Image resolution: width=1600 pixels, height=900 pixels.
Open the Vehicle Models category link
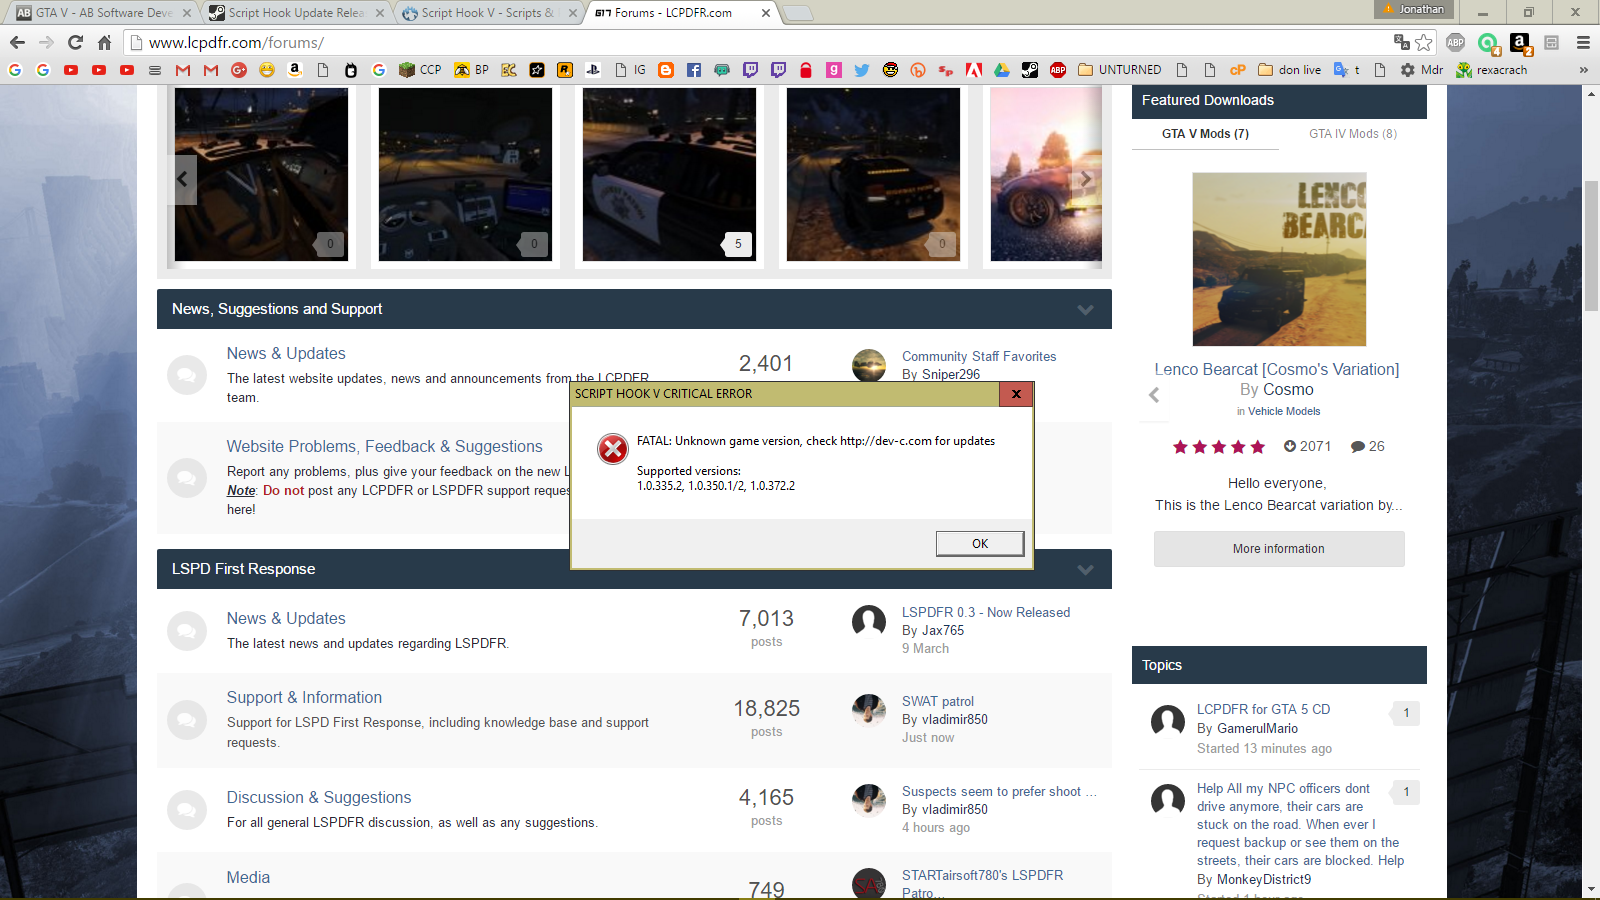pos(1284,411)
